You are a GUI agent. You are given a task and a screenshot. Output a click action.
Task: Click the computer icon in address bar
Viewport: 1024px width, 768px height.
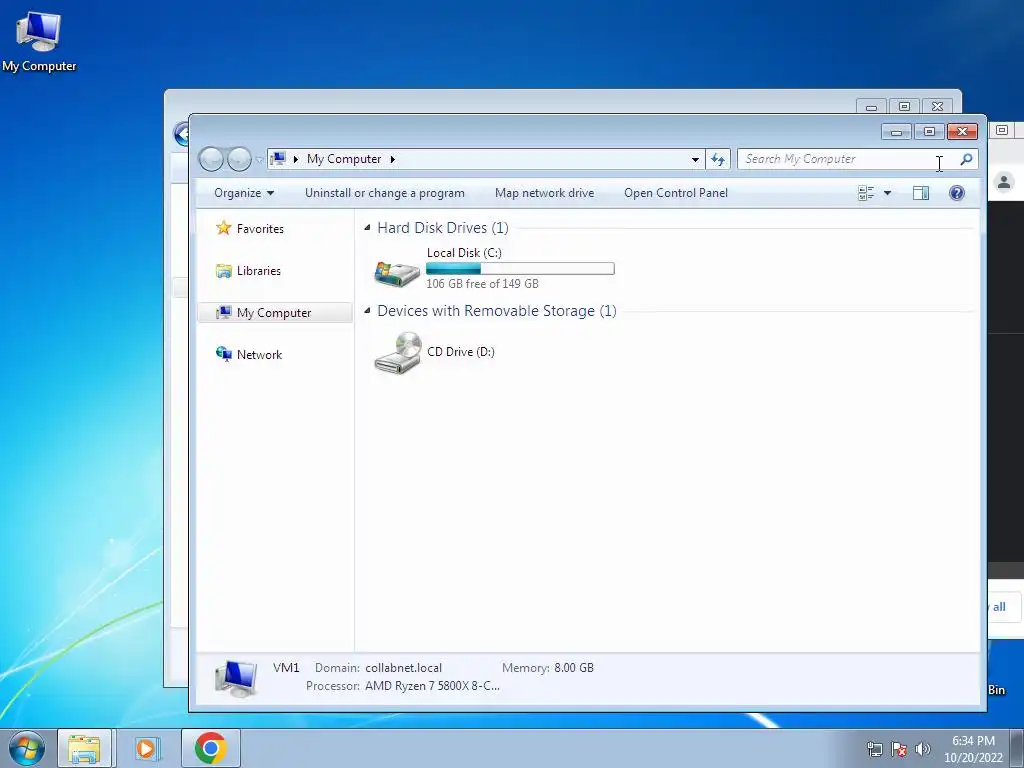tap(278, 159)
